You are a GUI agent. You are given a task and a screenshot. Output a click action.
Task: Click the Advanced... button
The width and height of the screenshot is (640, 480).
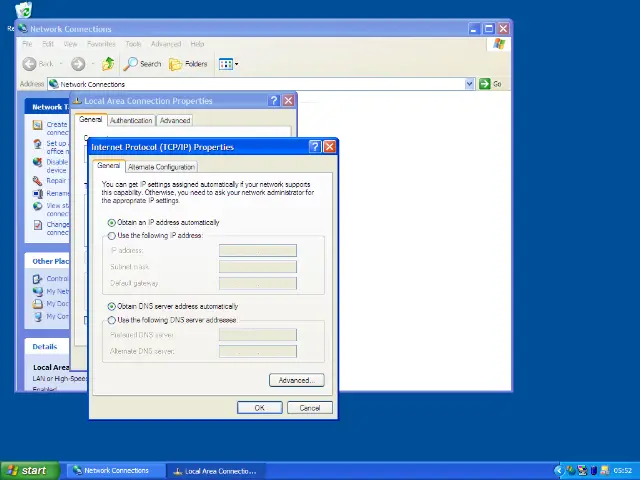(x=296, y=380)
